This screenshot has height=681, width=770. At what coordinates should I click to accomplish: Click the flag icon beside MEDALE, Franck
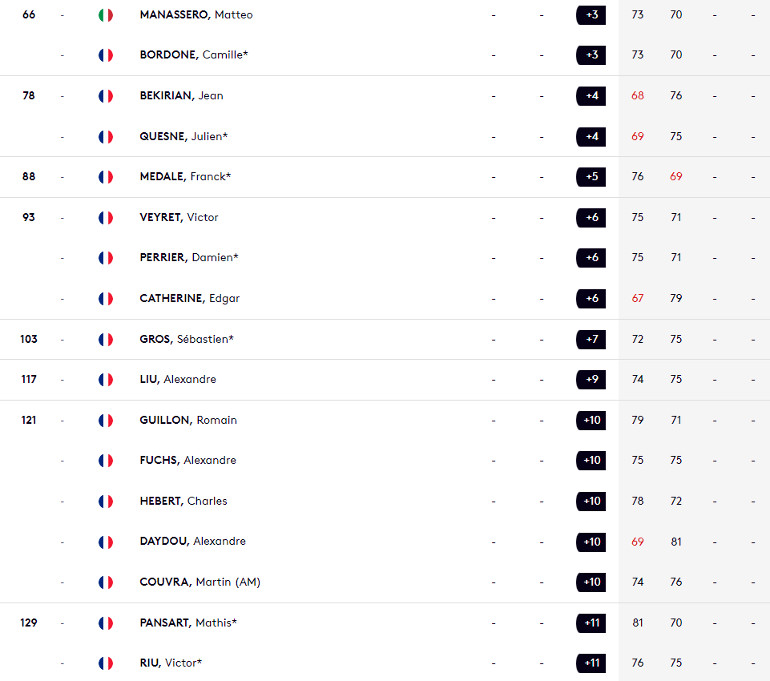[x=106, y=177]
